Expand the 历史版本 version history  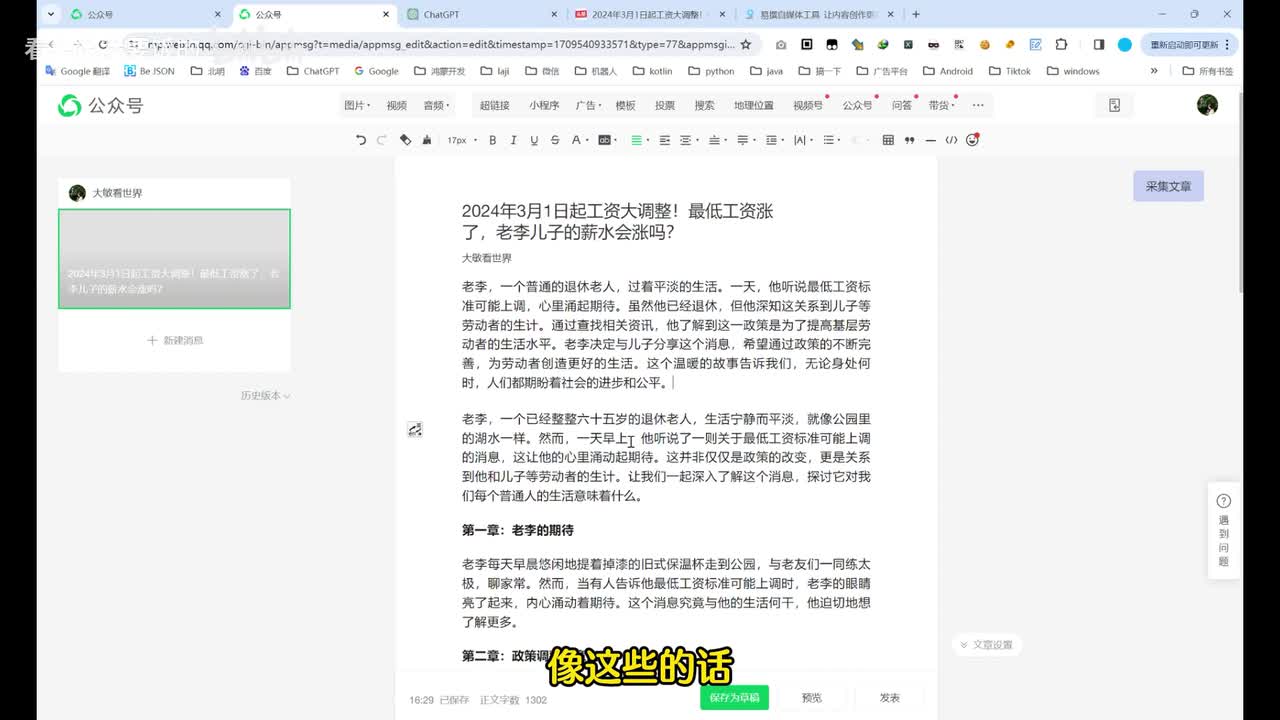tap(265, 396)
